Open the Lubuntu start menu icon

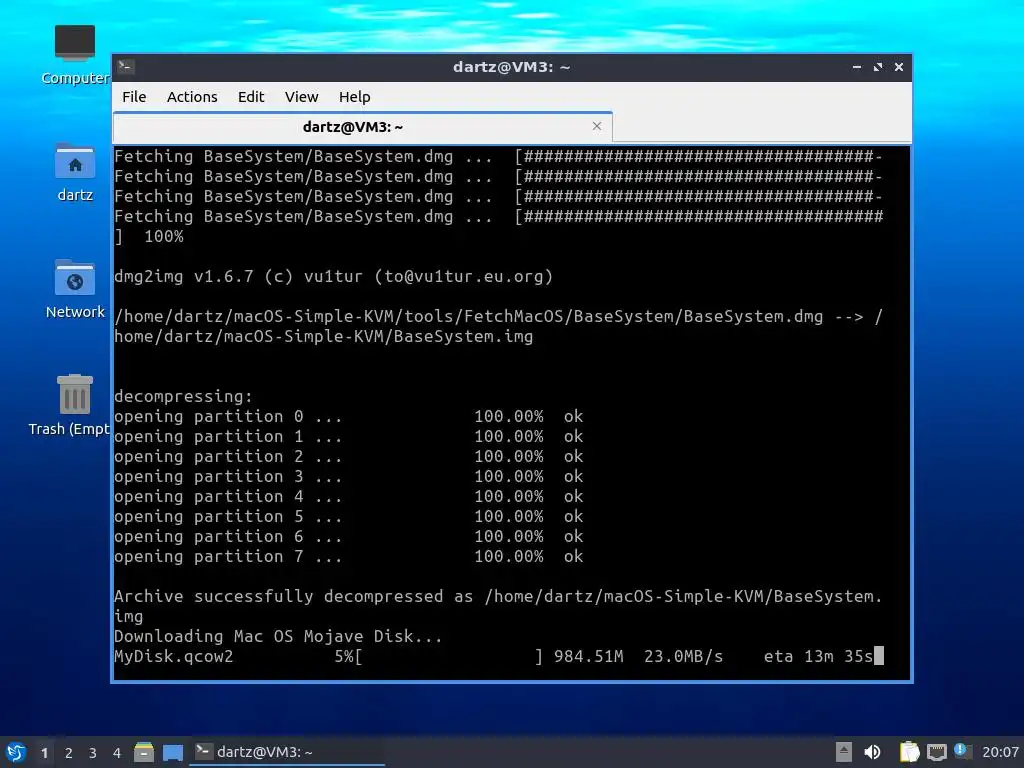[16, 752]
